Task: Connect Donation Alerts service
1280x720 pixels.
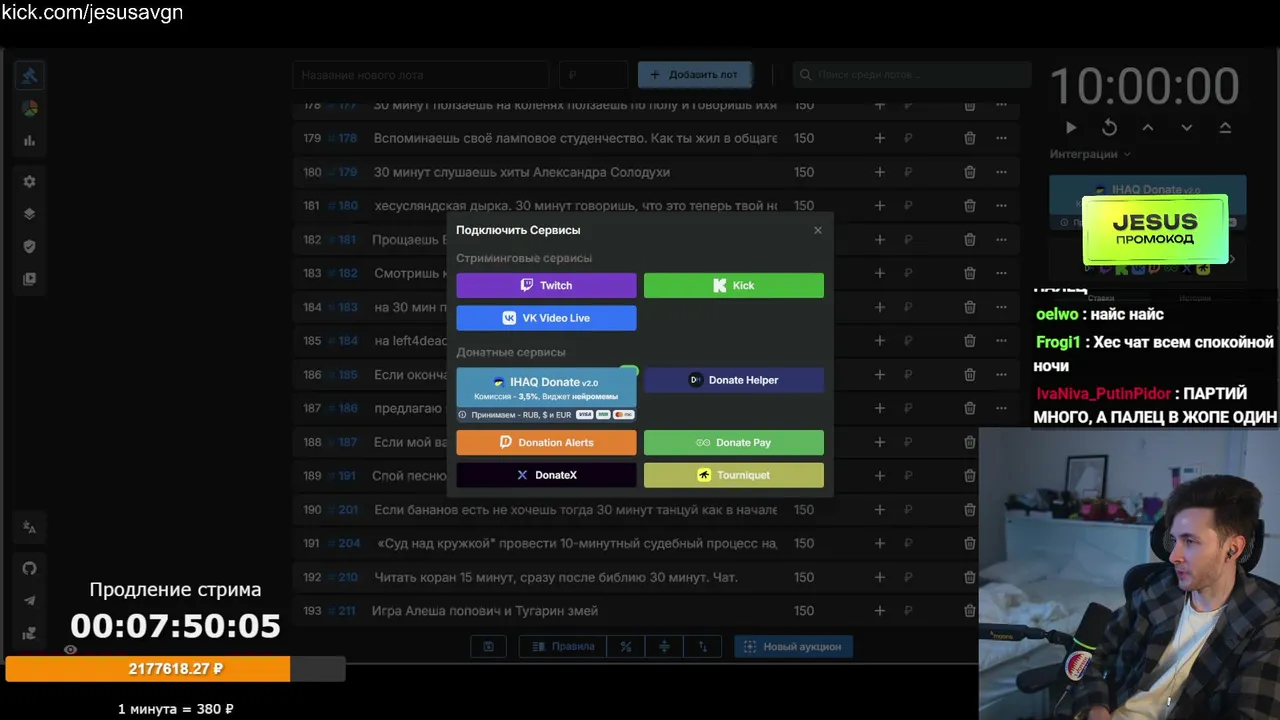Action: point(546,442)
